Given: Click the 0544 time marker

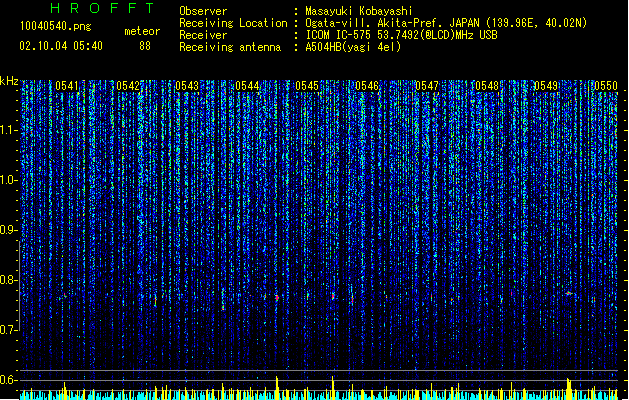Looking at the screenshot, I should coord(247,86).
